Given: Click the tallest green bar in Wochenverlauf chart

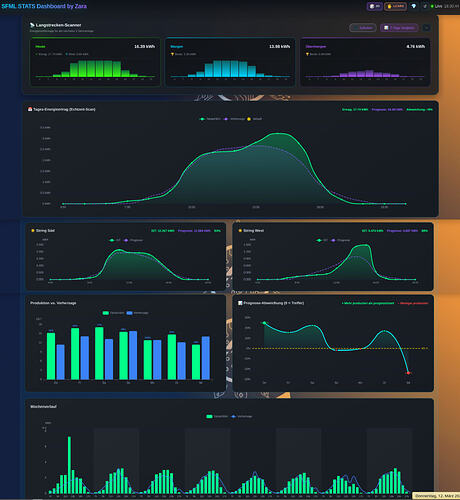Looking at the screenshot, I should [x=69, y=465].
